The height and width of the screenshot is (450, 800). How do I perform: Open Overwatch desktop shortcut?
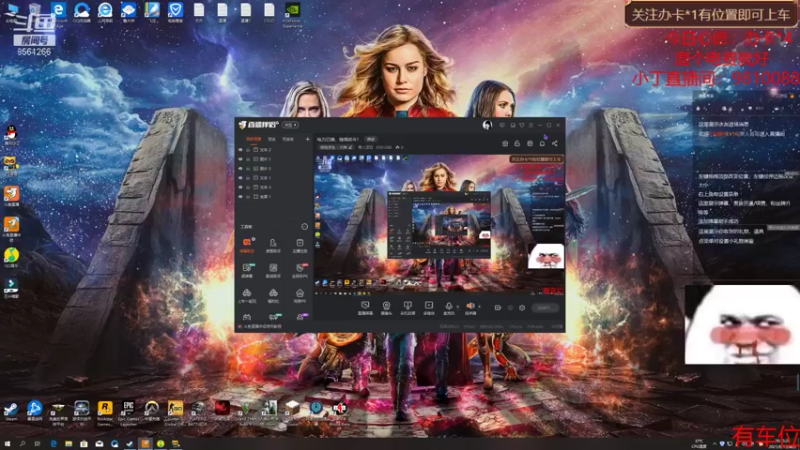coord(152,412)
